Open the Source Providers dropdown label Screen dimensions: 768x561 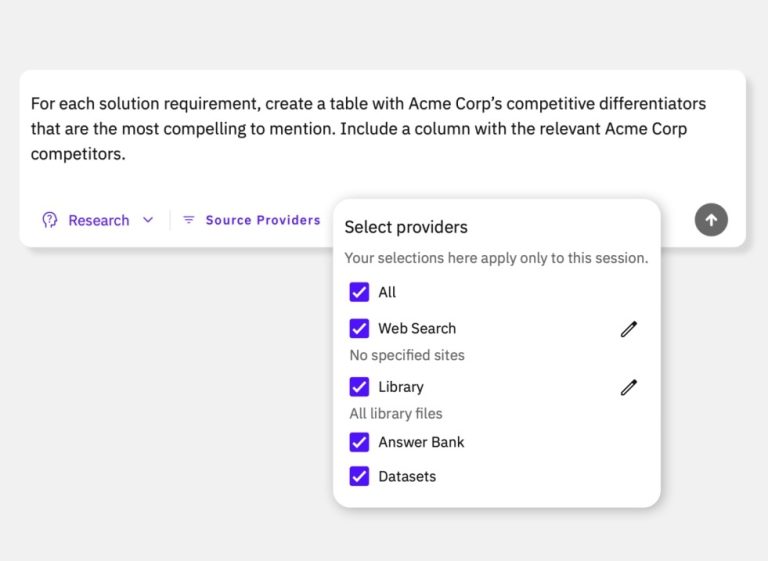(x=263, y=220)
